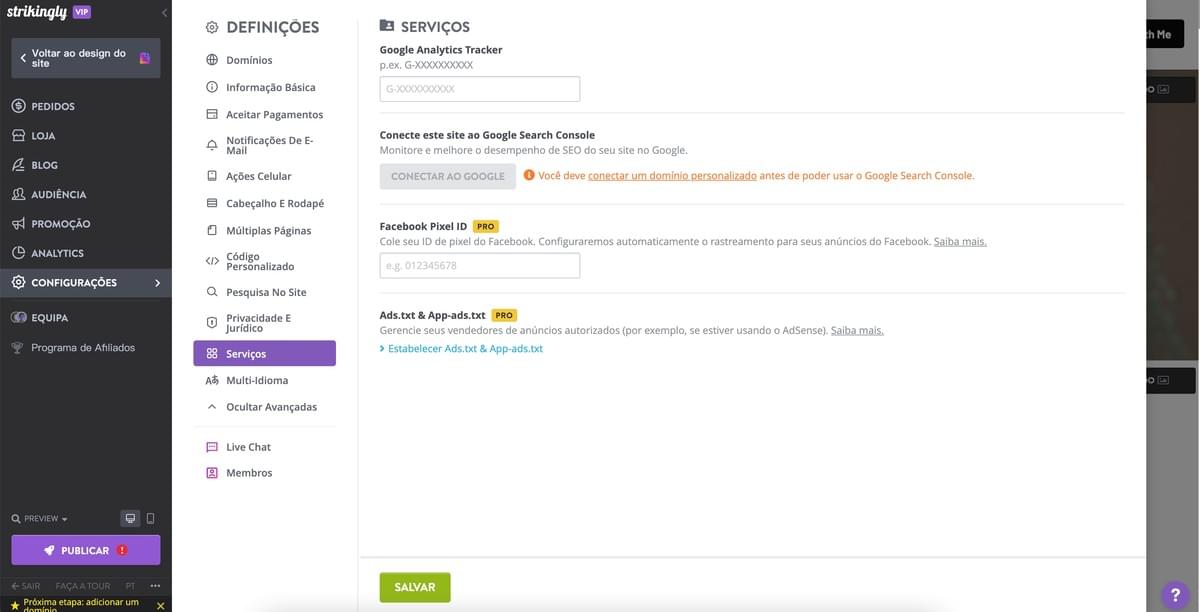Click the Programa de Afiliados icon
The image size is (1200, 612).
click(17, 347)
